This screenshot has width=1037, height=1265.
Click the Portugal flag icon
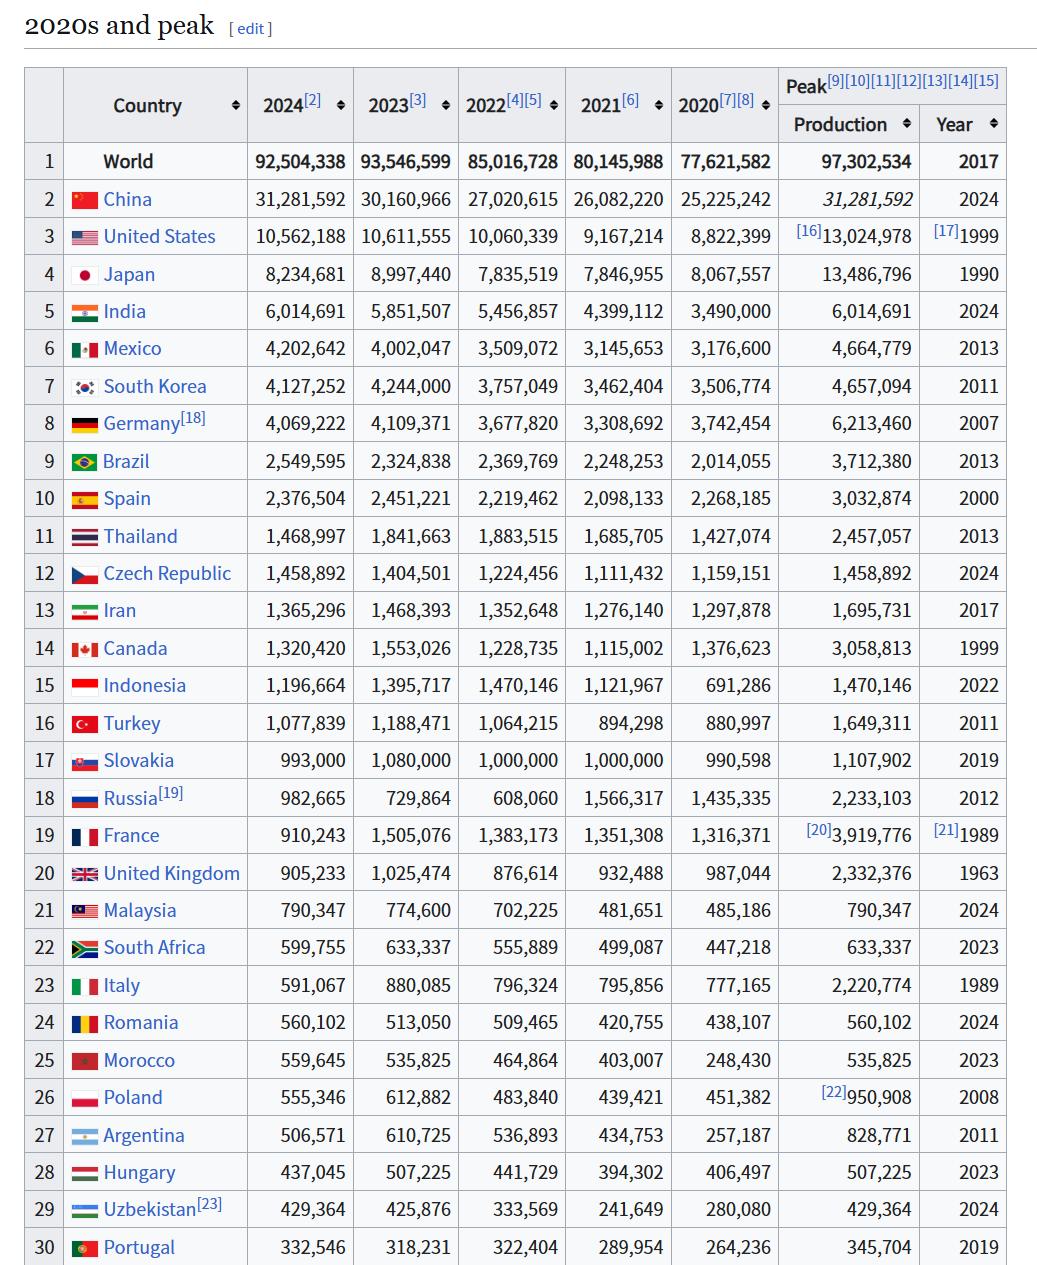(x=85, y=1248)
